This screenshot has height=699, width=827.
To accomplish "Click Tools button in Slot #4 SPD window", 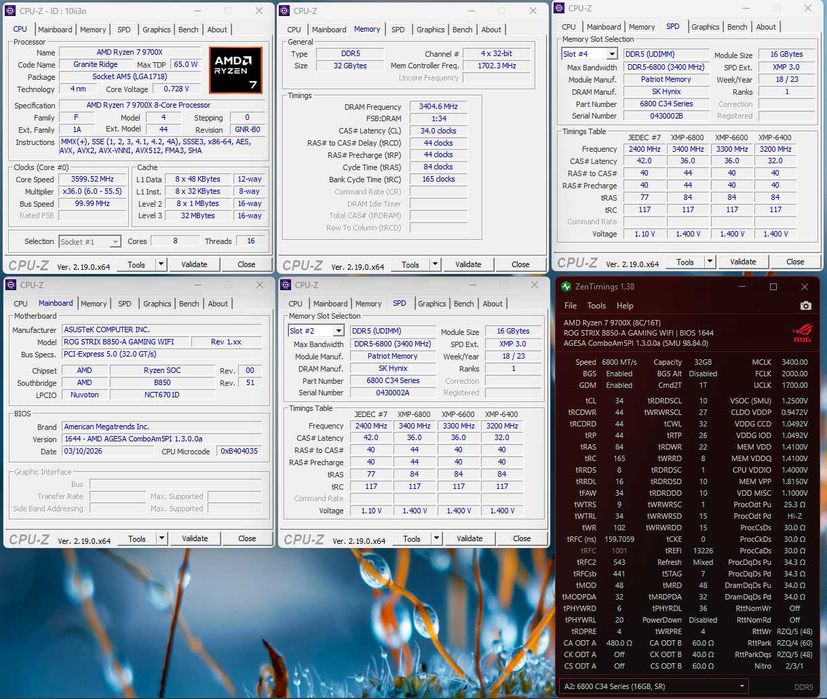I will pyautogui.click(x=685, y=262).
